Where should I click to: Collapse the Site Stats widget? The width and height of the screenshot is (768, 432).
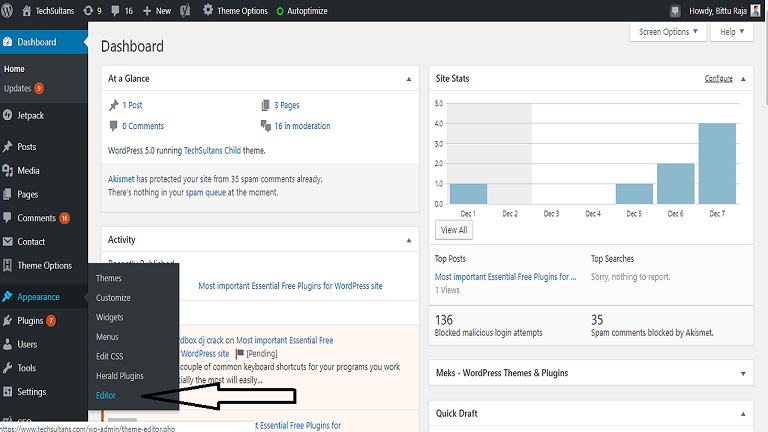[x=743, y=79]
